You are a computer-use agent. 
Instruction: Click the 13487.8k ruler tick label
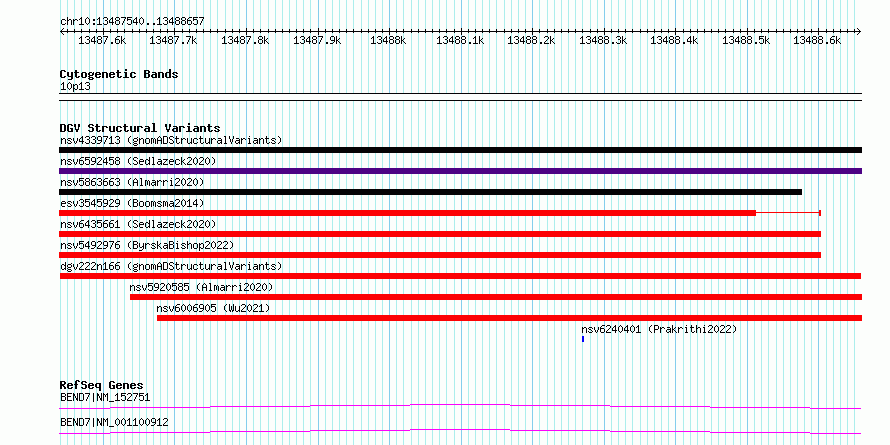click(245, 40)
